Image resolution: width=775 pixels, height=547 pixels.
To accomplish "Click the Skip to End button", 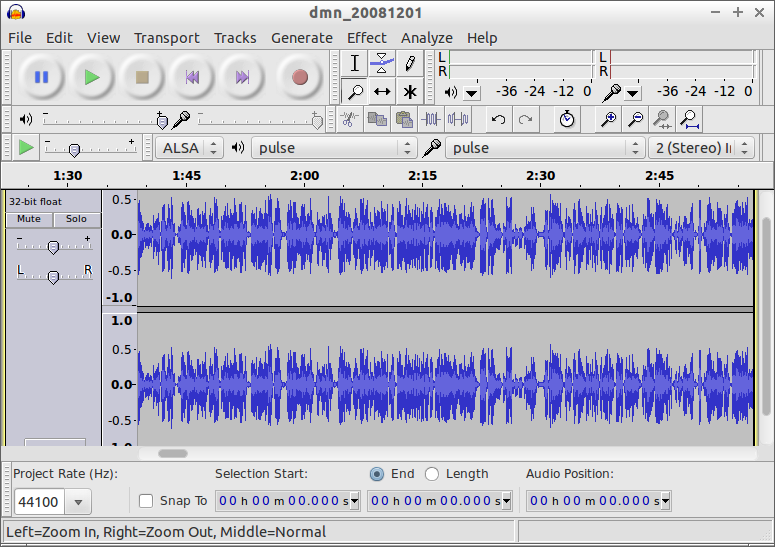I will click(242, 77).
